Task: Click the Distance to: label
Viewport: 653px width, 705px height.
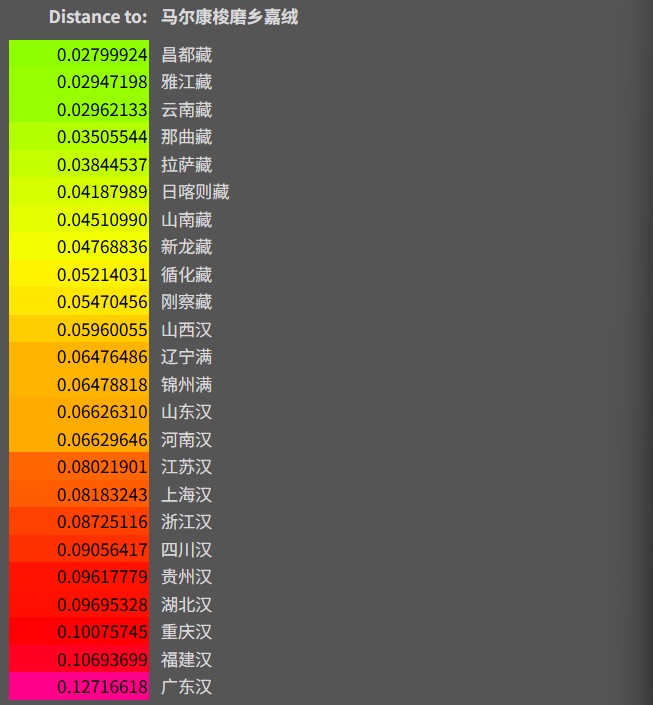Action: (98, 17)
